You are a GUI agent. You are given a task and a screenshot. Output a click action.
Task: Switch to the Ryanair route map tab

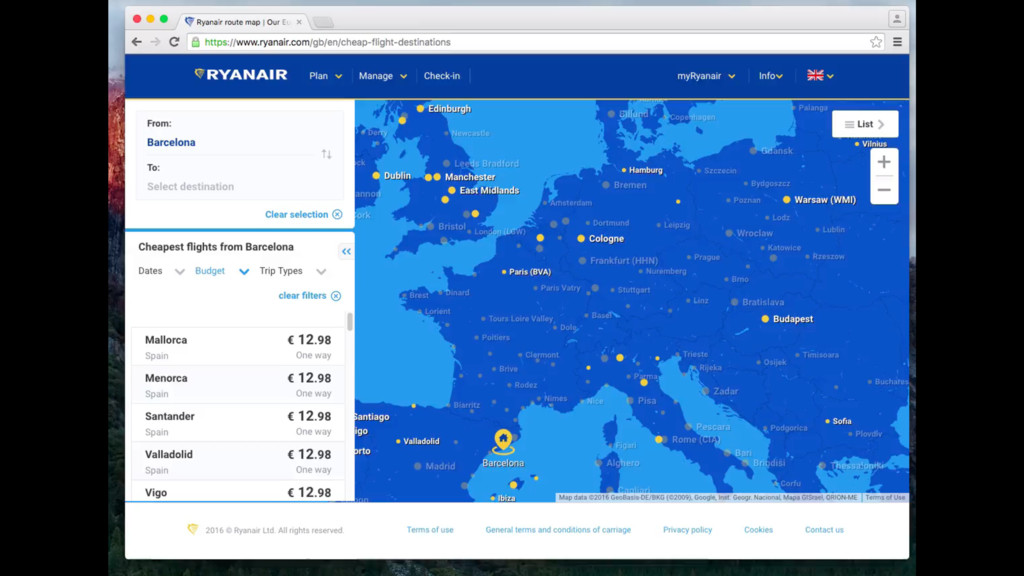[x=243, y=22]
